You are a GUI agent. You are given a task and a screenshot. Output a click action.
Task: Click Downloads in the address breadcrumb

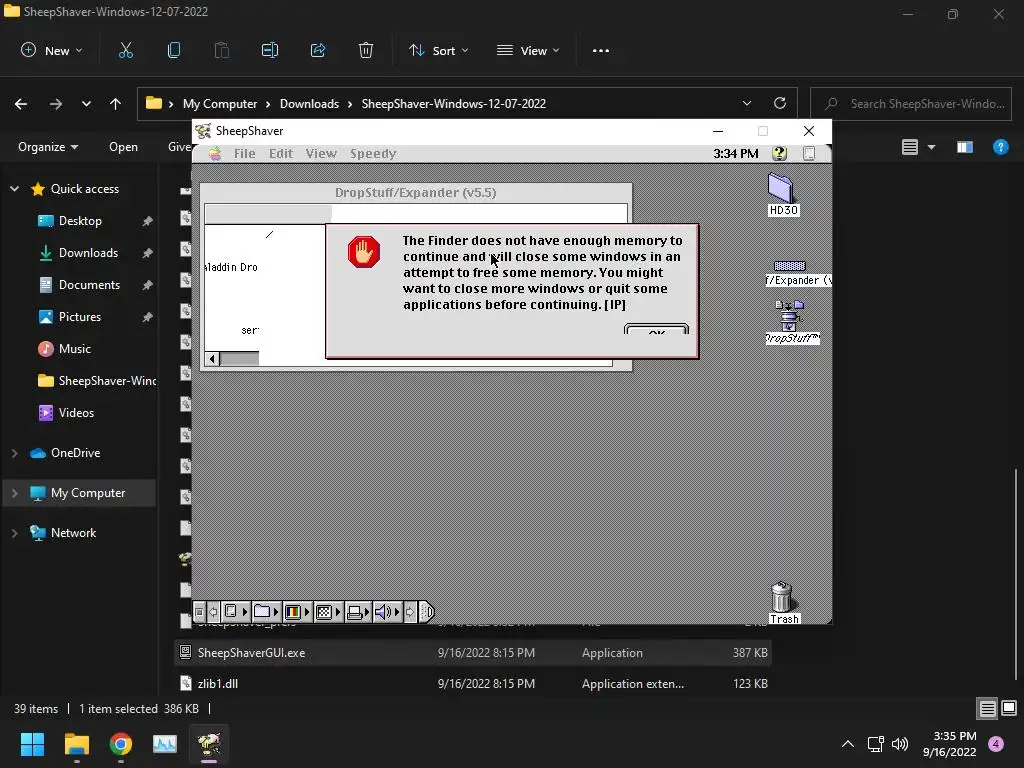pos(310,103)
